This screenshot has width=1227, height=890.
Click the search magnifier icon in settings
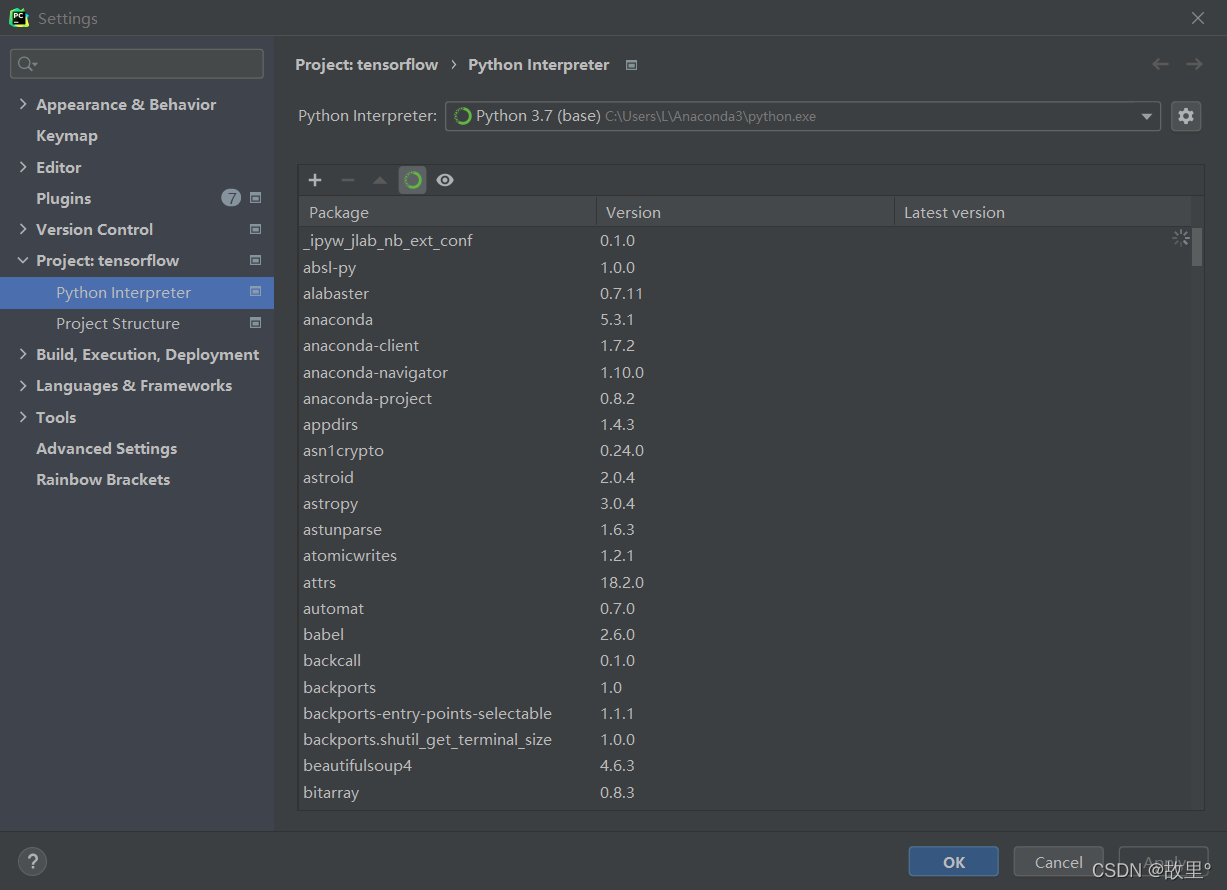tap(25, 64)
